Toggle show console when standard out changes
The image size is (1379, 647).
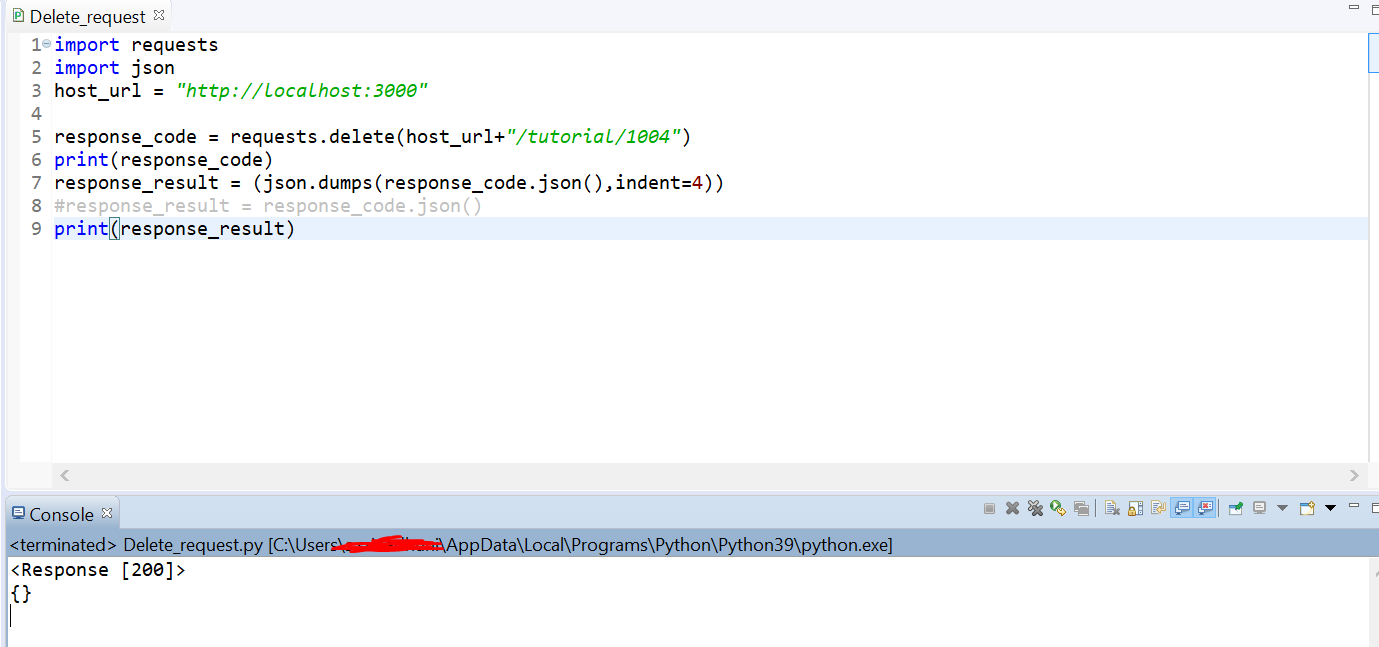pos(1182,508)
